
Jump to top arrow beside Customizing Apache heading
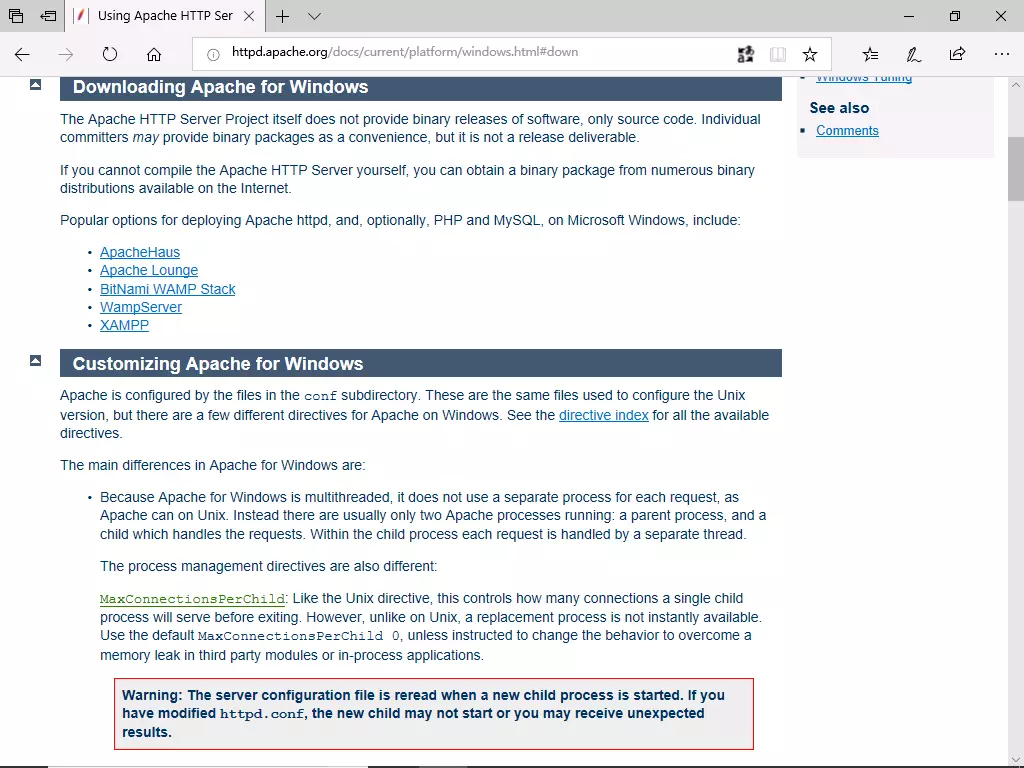[x=35, y=360]
